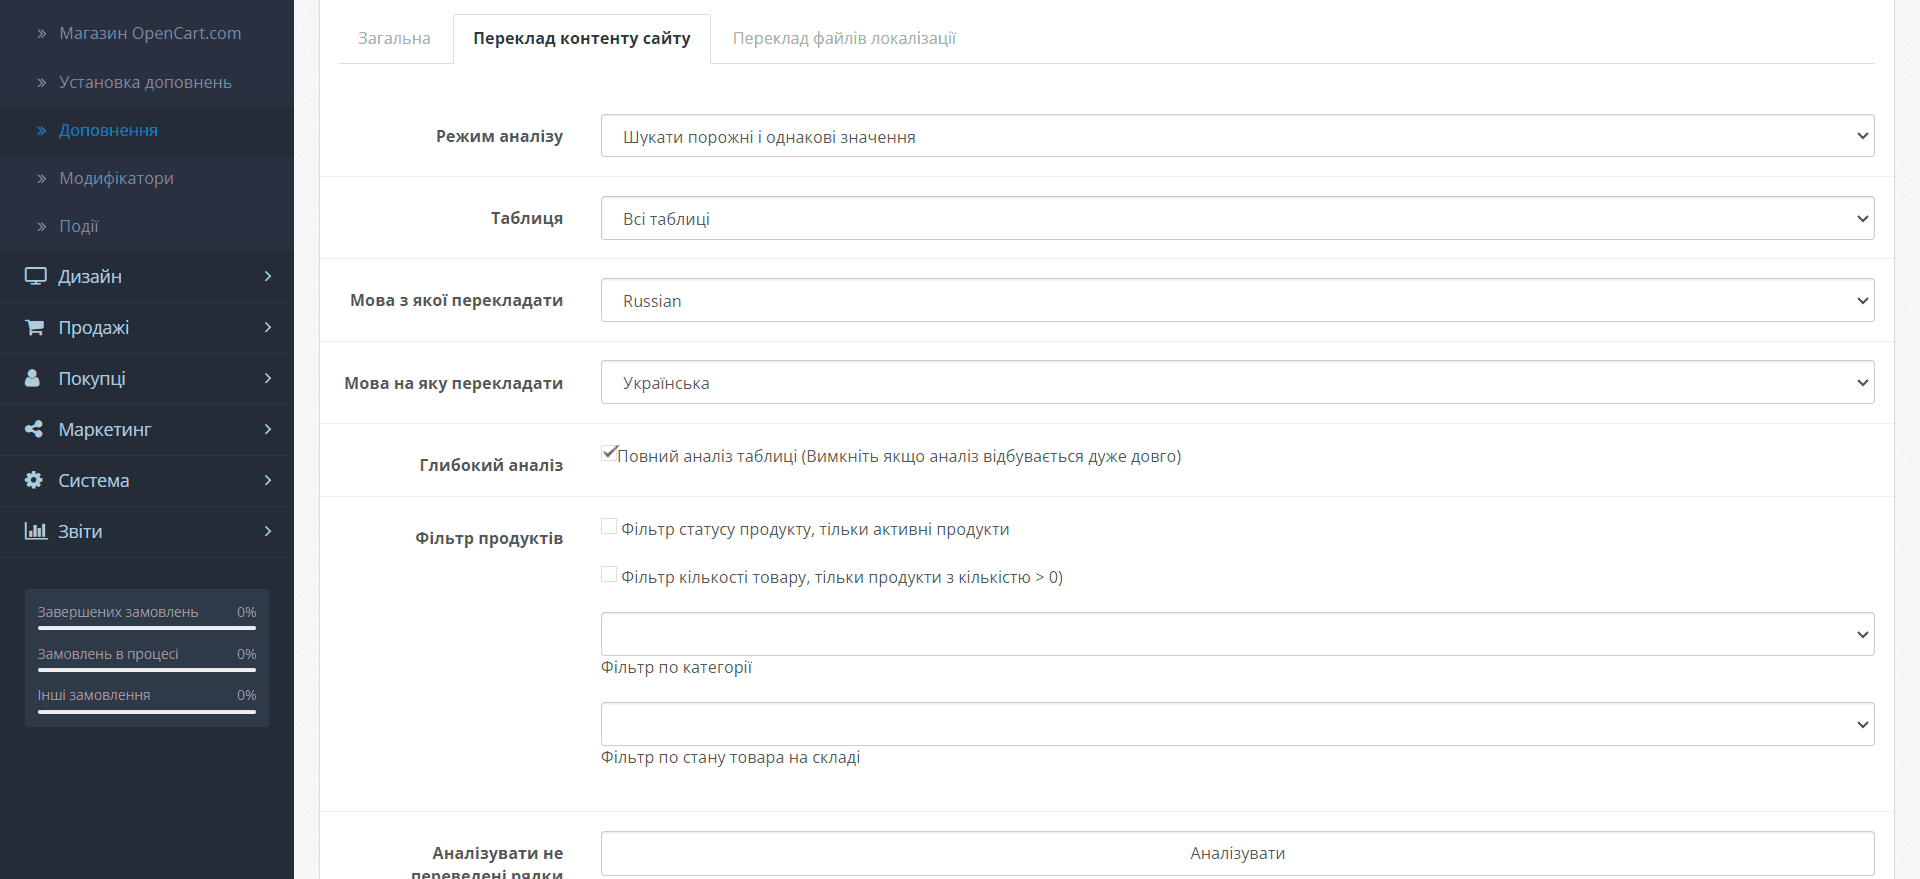Click the Покупці user icon
1920x879 pixels.
point(32,378)
